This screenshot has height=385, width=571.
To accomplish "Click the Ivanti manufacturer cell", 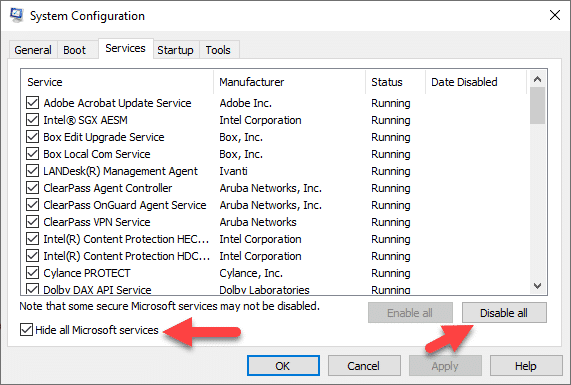I will coord(233,171).
